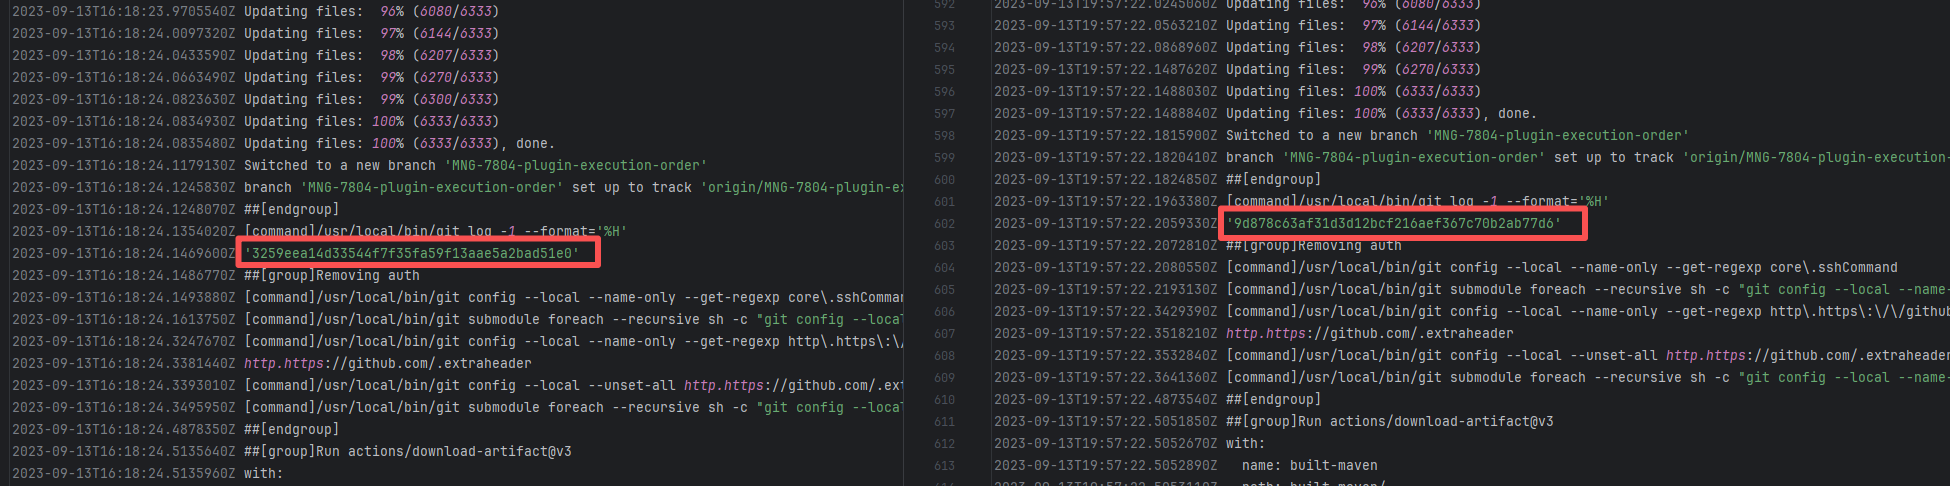1950x486 pixels.
Task: Collapse the 'Removing auth' group in left pane
Action: [x=331, y=276]
